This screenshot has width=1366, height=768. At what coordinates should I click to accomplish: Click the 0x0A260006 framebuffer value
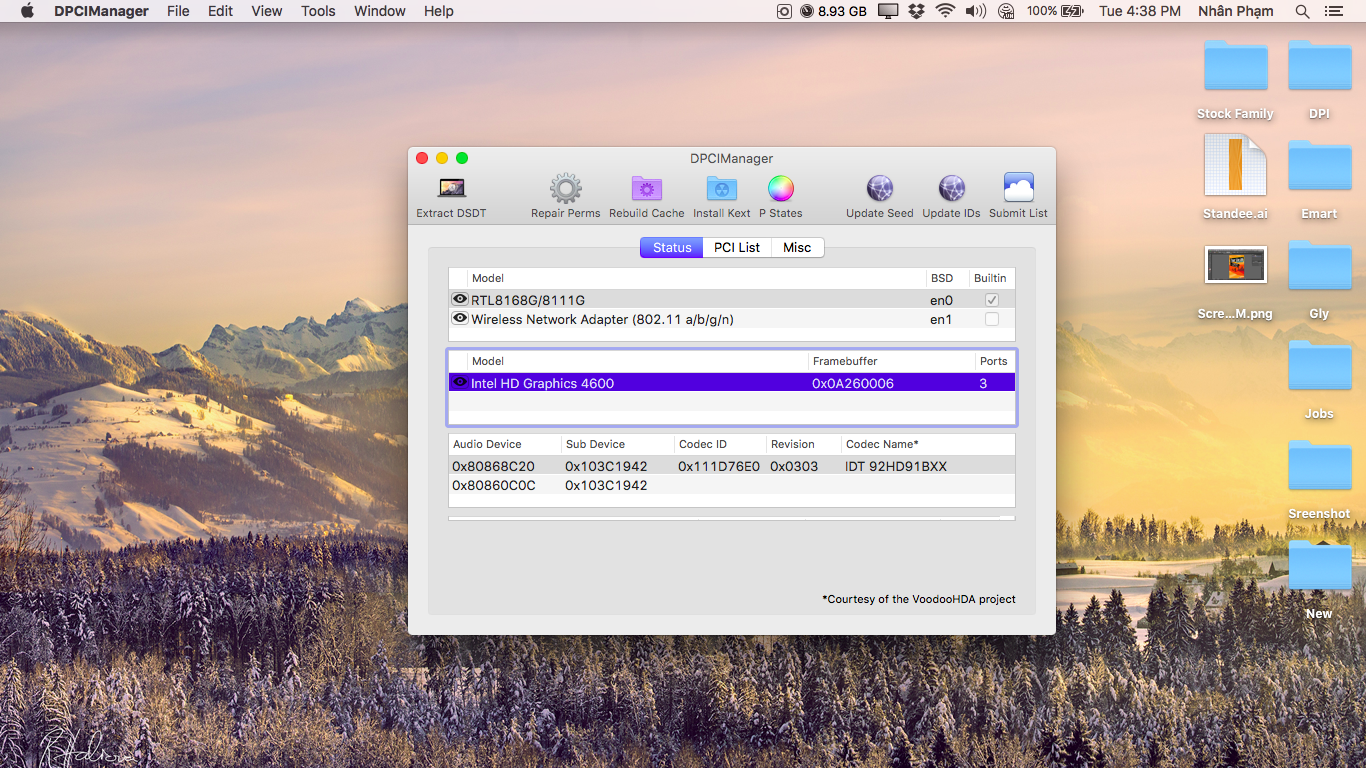[x=853, y=383]
